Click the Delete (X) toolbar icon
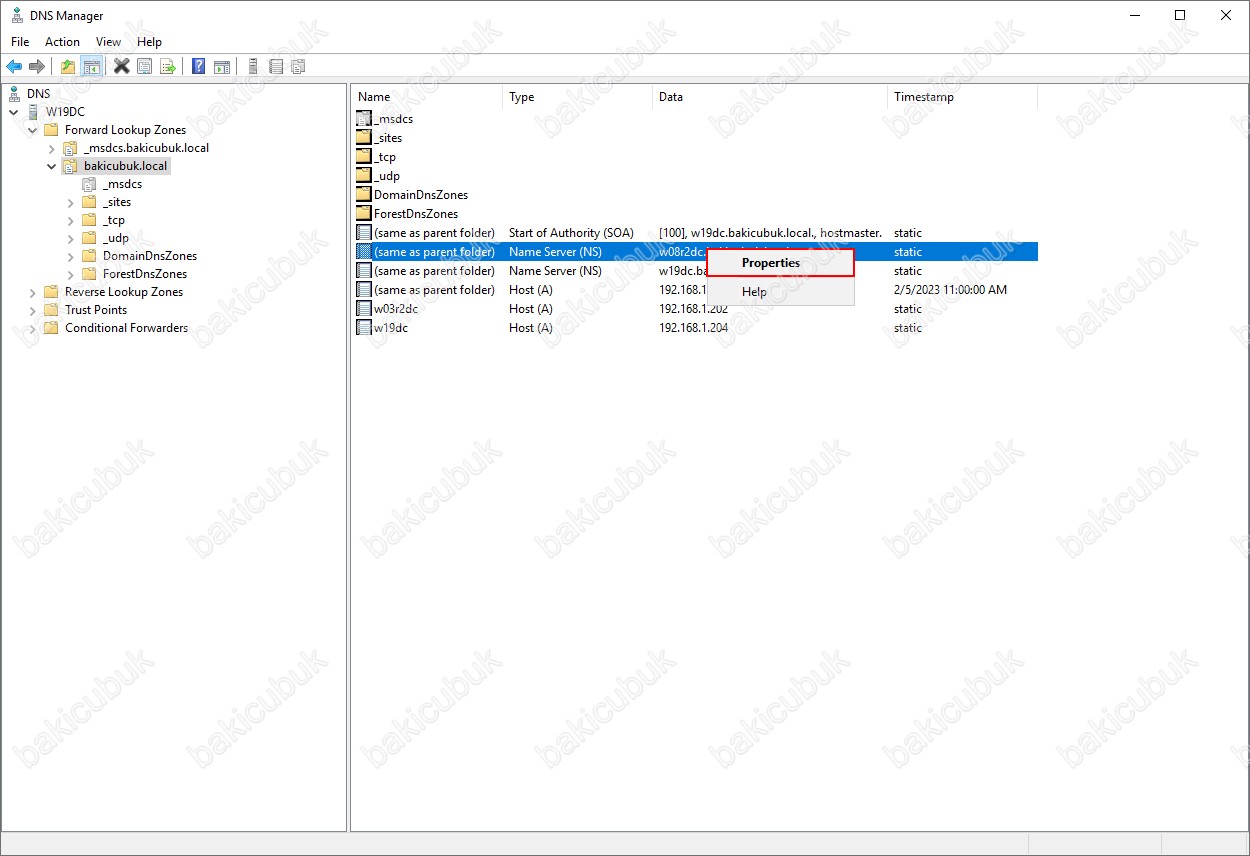The image size is (1250, 856). pos(121,67)
